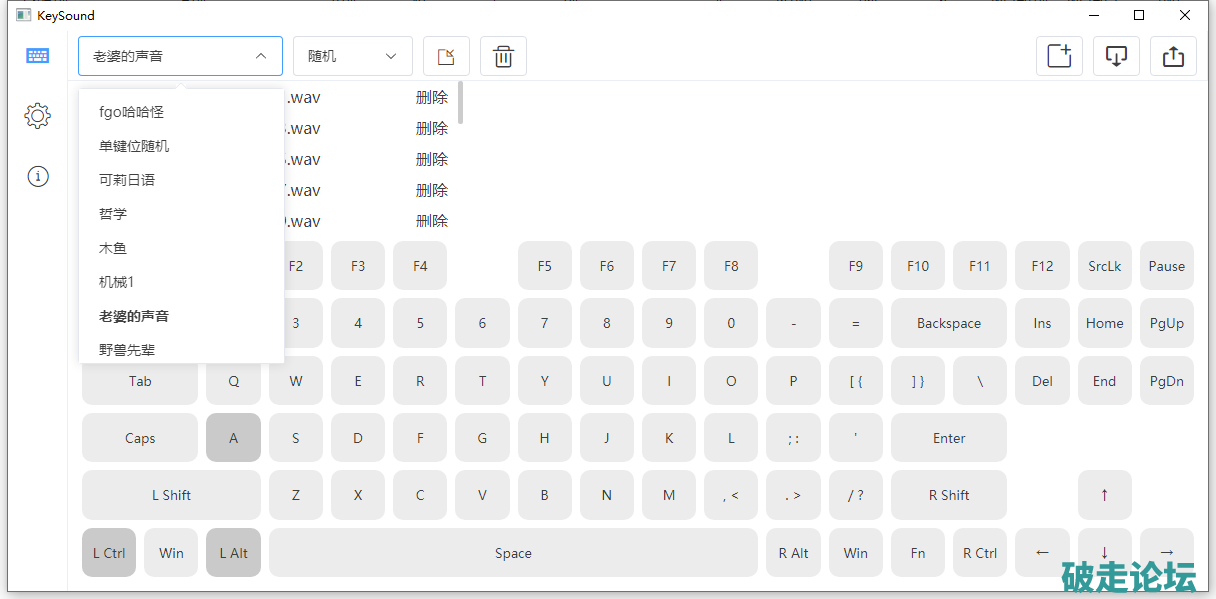Click 删除 on the first wav file row
Viewport: 1216px width, 599px height.
432,98
